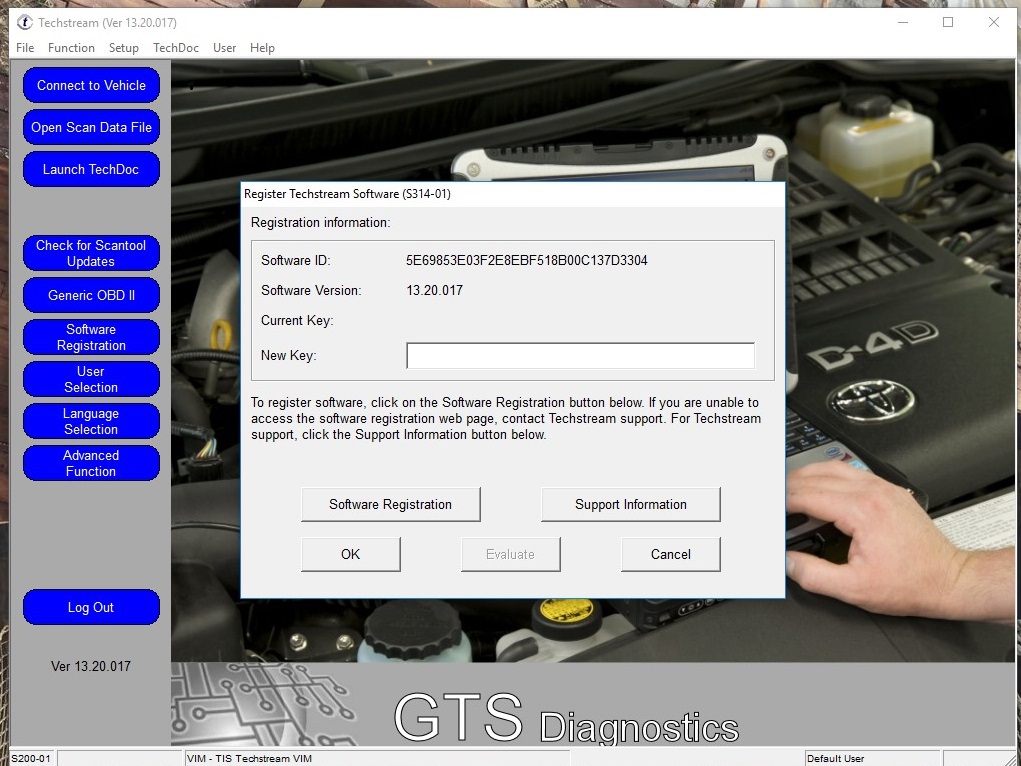The image size is (1021, 766).
Task: Open the Setup menu
Action: [123, 47]
